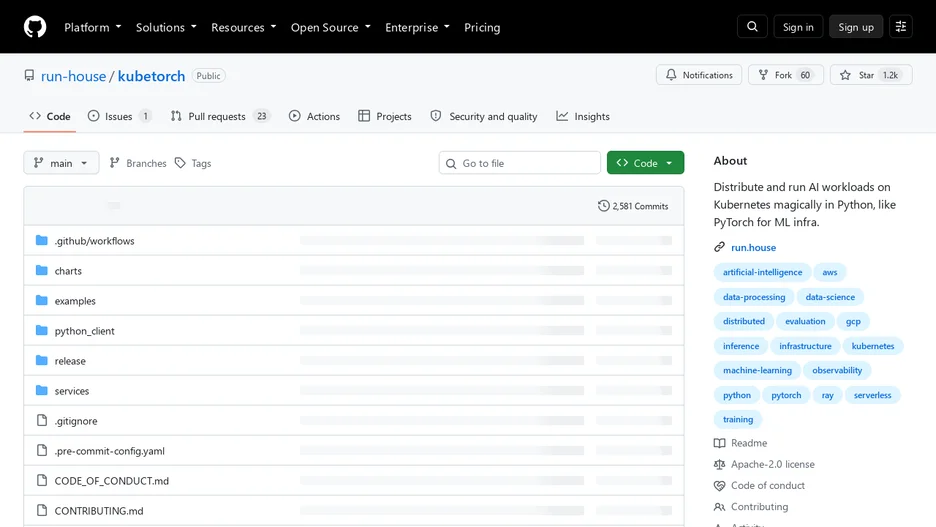Screen dimensions: 936x527
Task: Click the clock history icon by Commits
Action: pyautogui.click(x=604, y=206)
